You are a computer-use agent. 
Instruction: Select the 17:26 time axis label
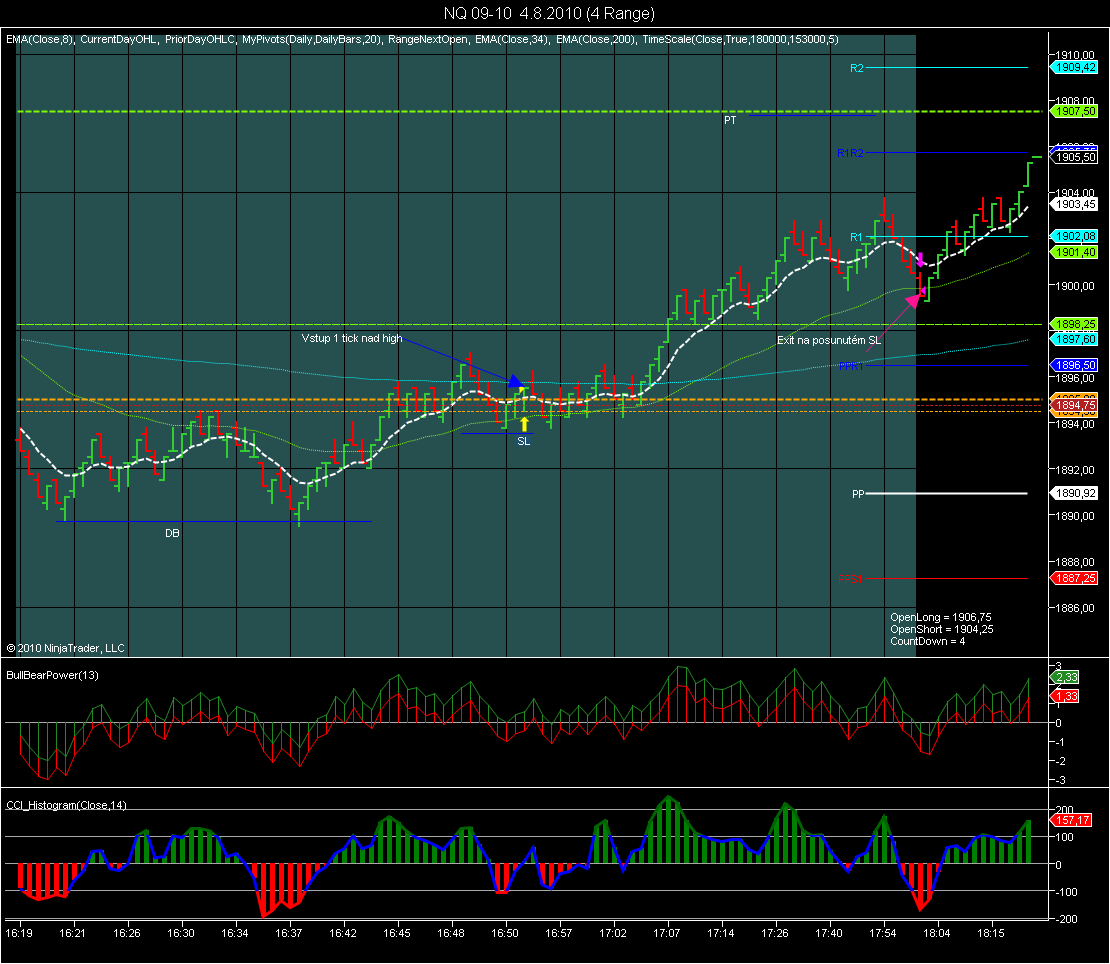[x=774, y=933]
